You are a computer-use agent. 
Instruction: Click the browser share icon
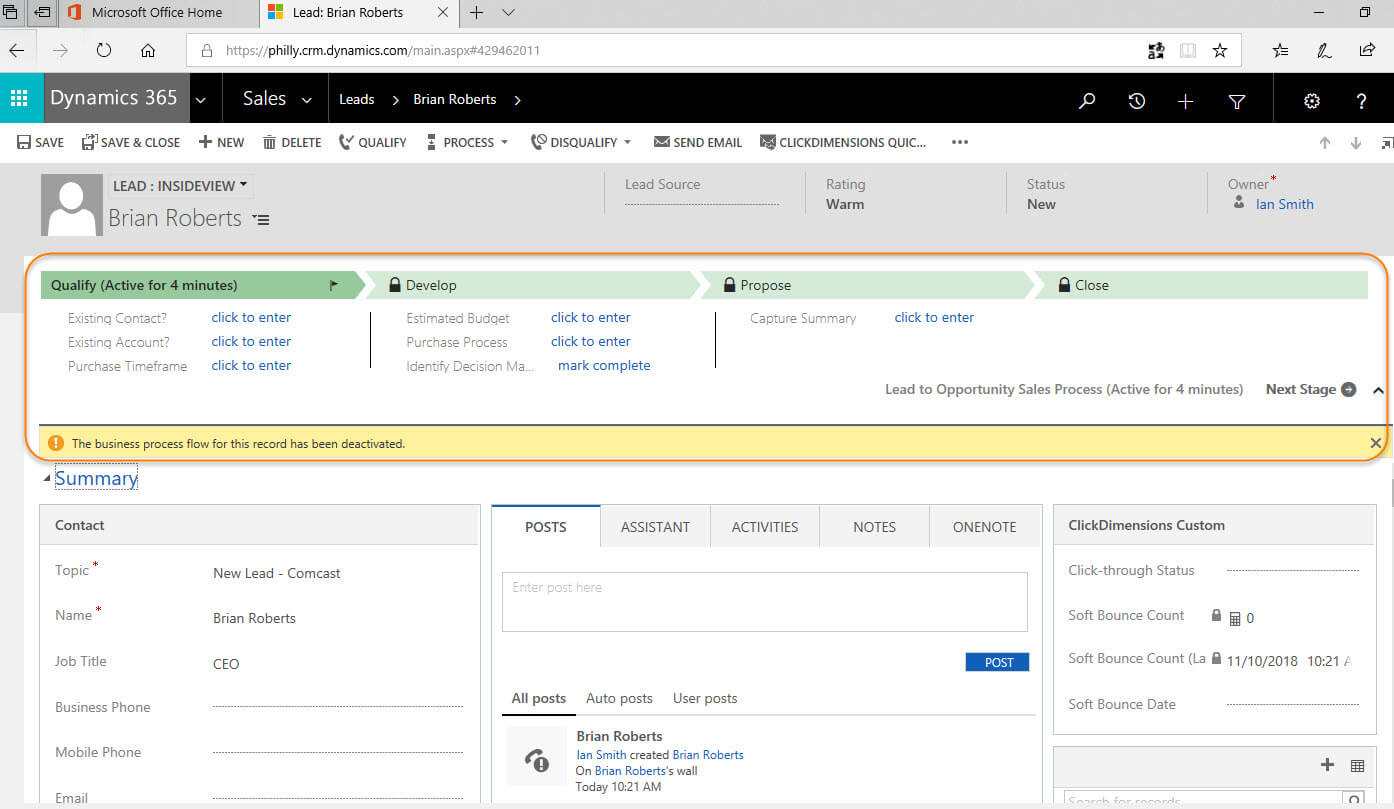tap(1367, 50)
